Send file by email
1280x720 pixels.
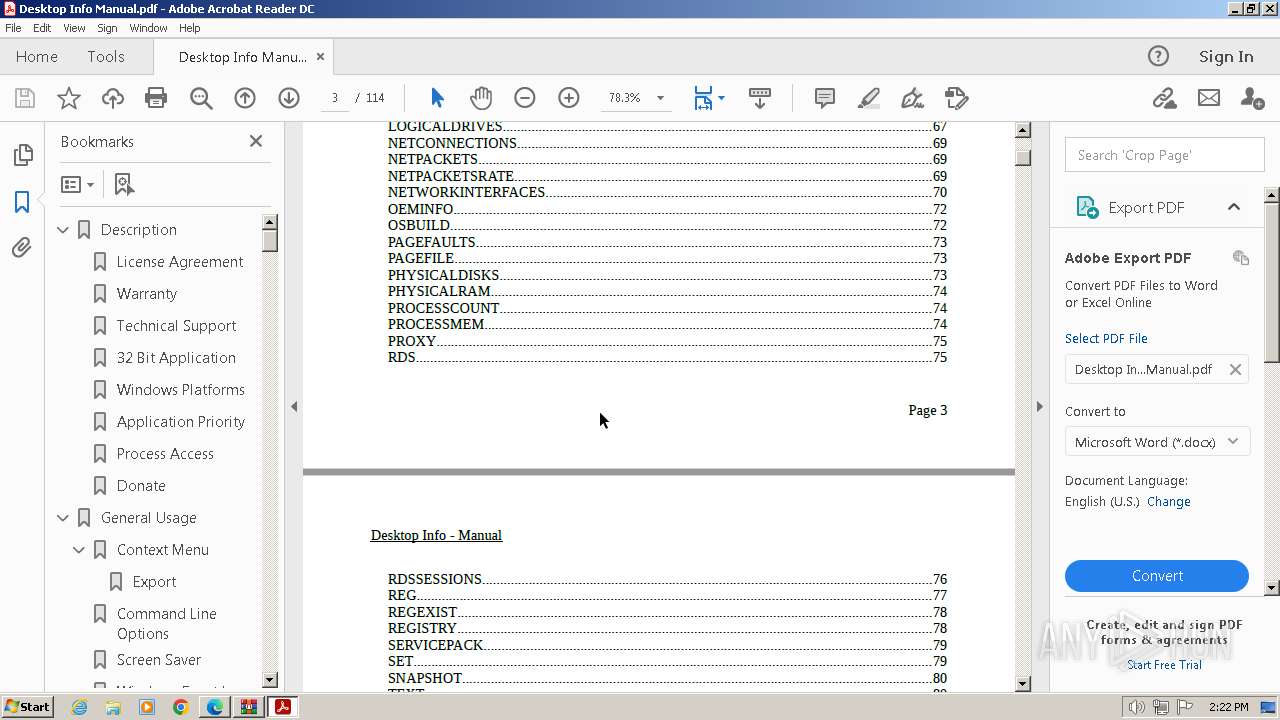[1209, 98]
